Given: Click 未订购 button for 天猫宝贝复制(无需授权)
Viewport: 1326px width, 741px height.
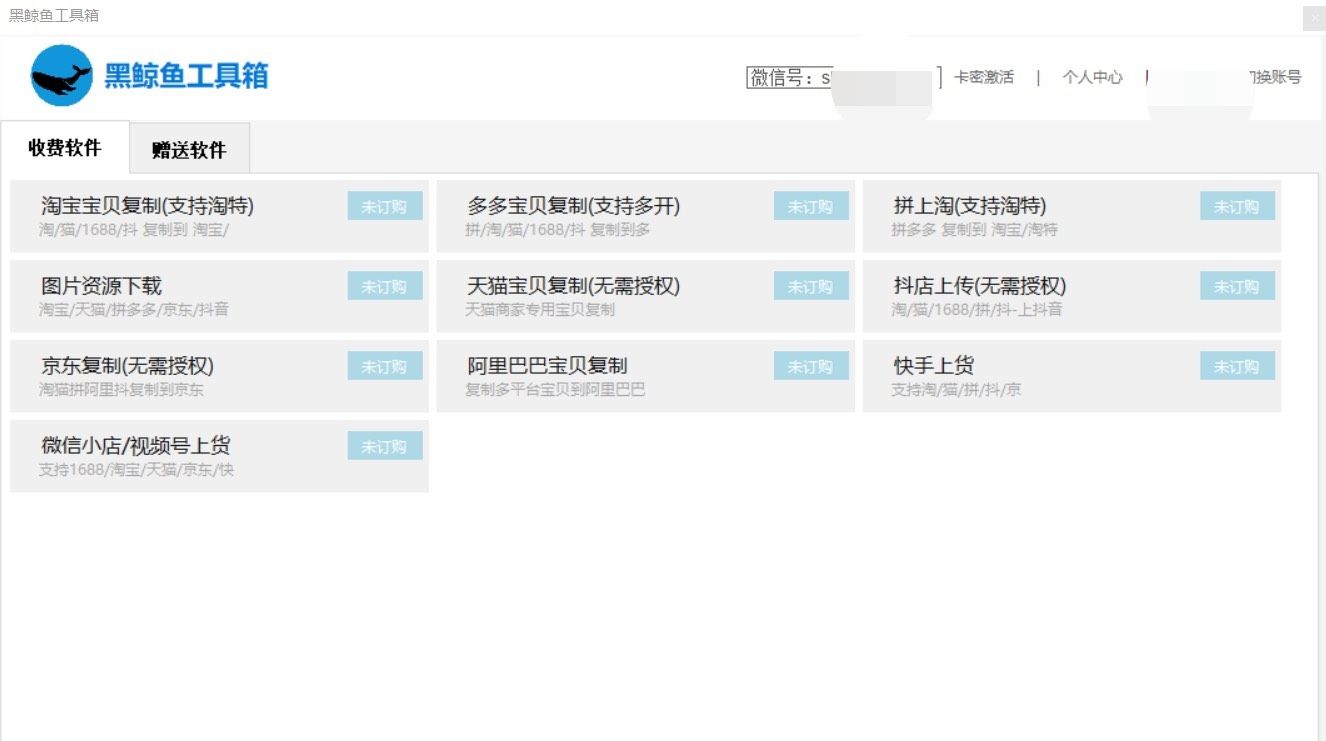Looking at the screenshot, I should [x=811, y=286].
